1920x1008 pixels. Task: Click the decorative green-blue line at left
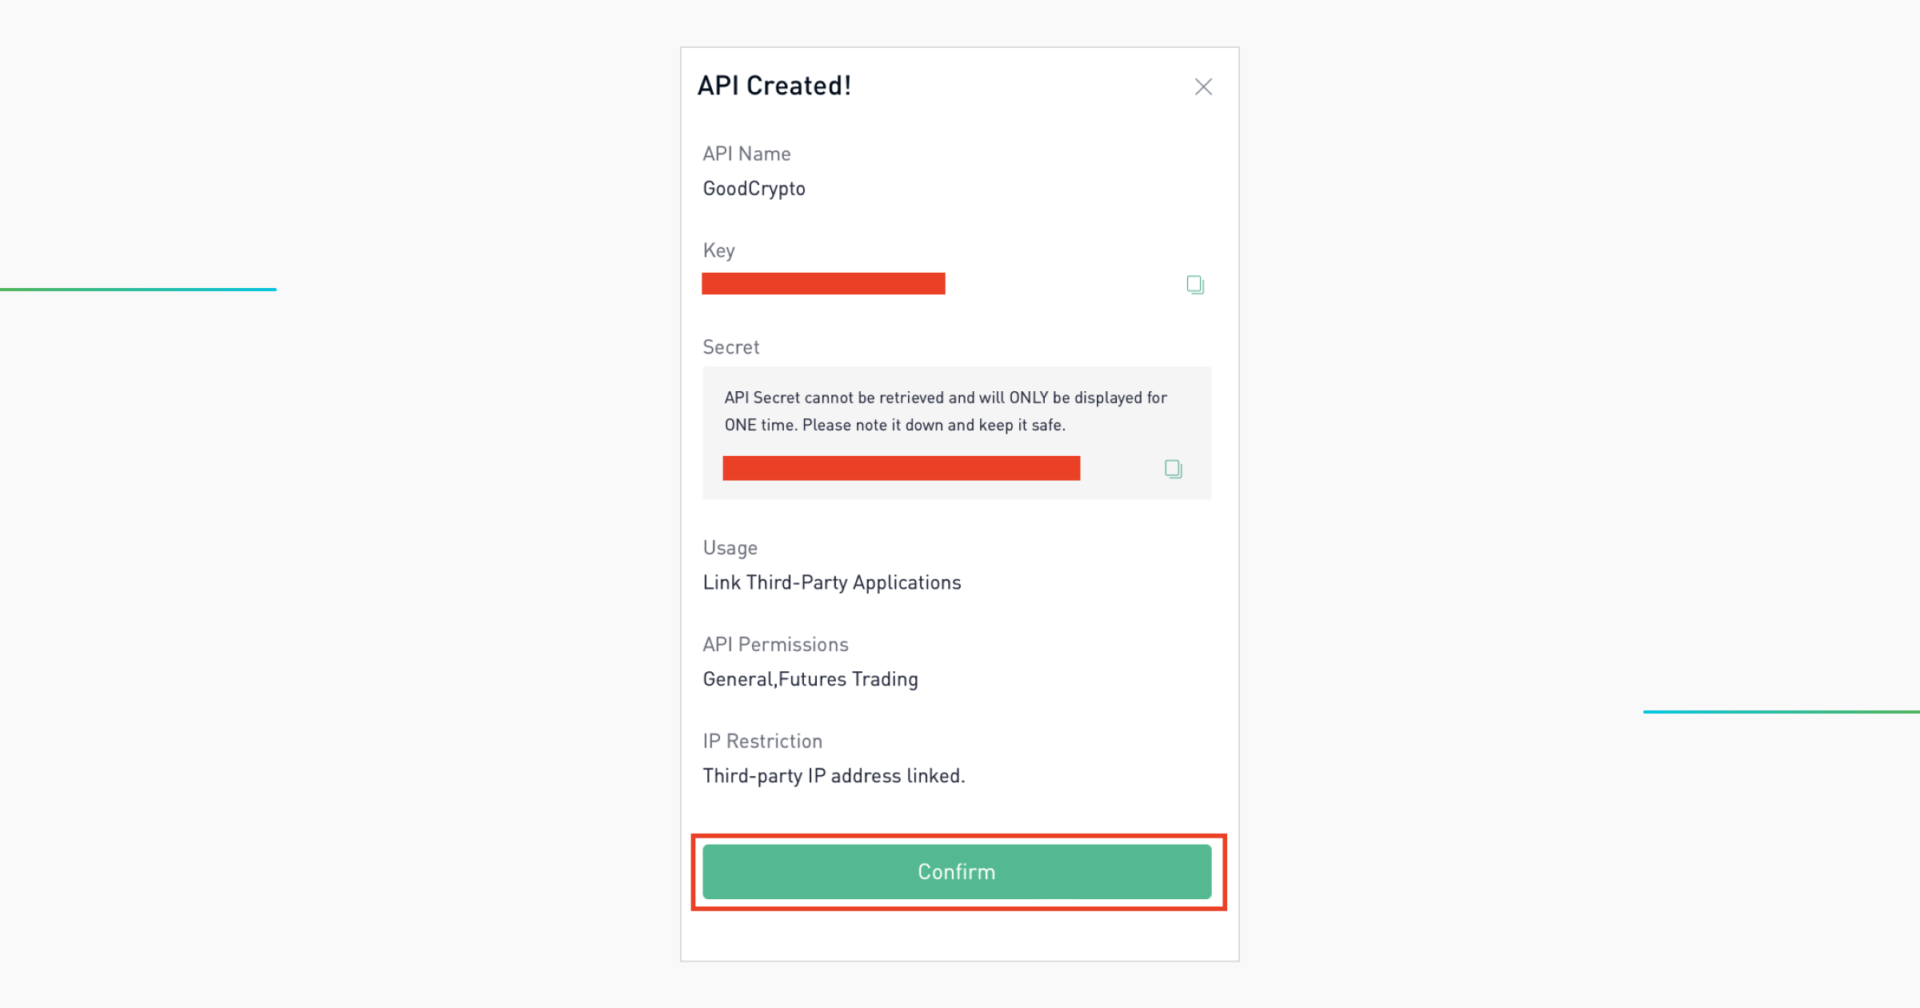(138, 290)
